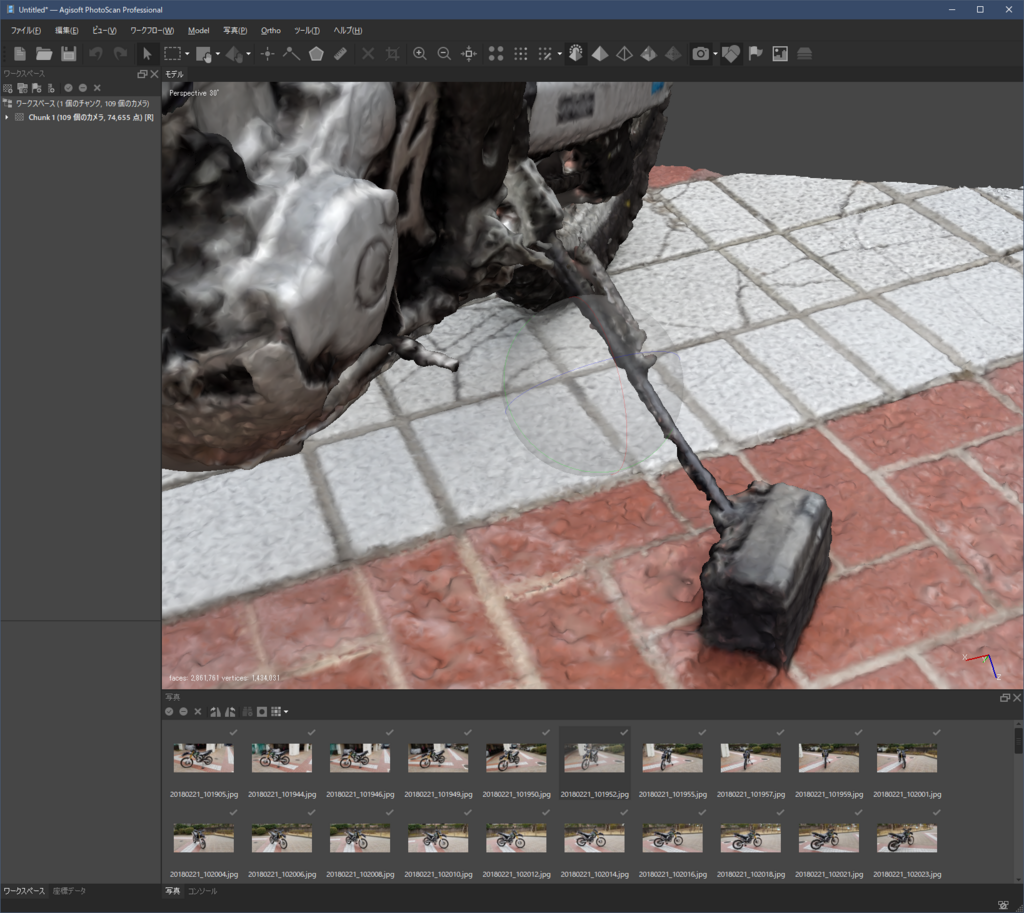This screenshot has width=1024, height=913.
Task: Open the Ortho menu
Action: point(270,31)
